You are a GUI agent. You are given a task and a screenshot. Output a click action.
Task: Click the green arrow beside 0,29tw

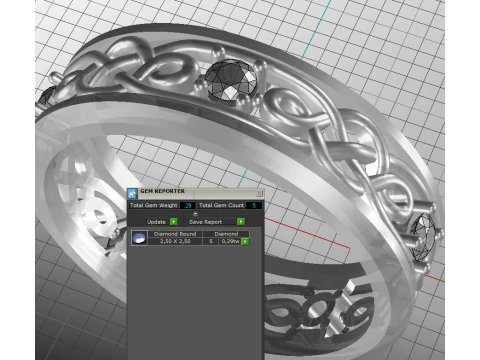coord(245,241)
